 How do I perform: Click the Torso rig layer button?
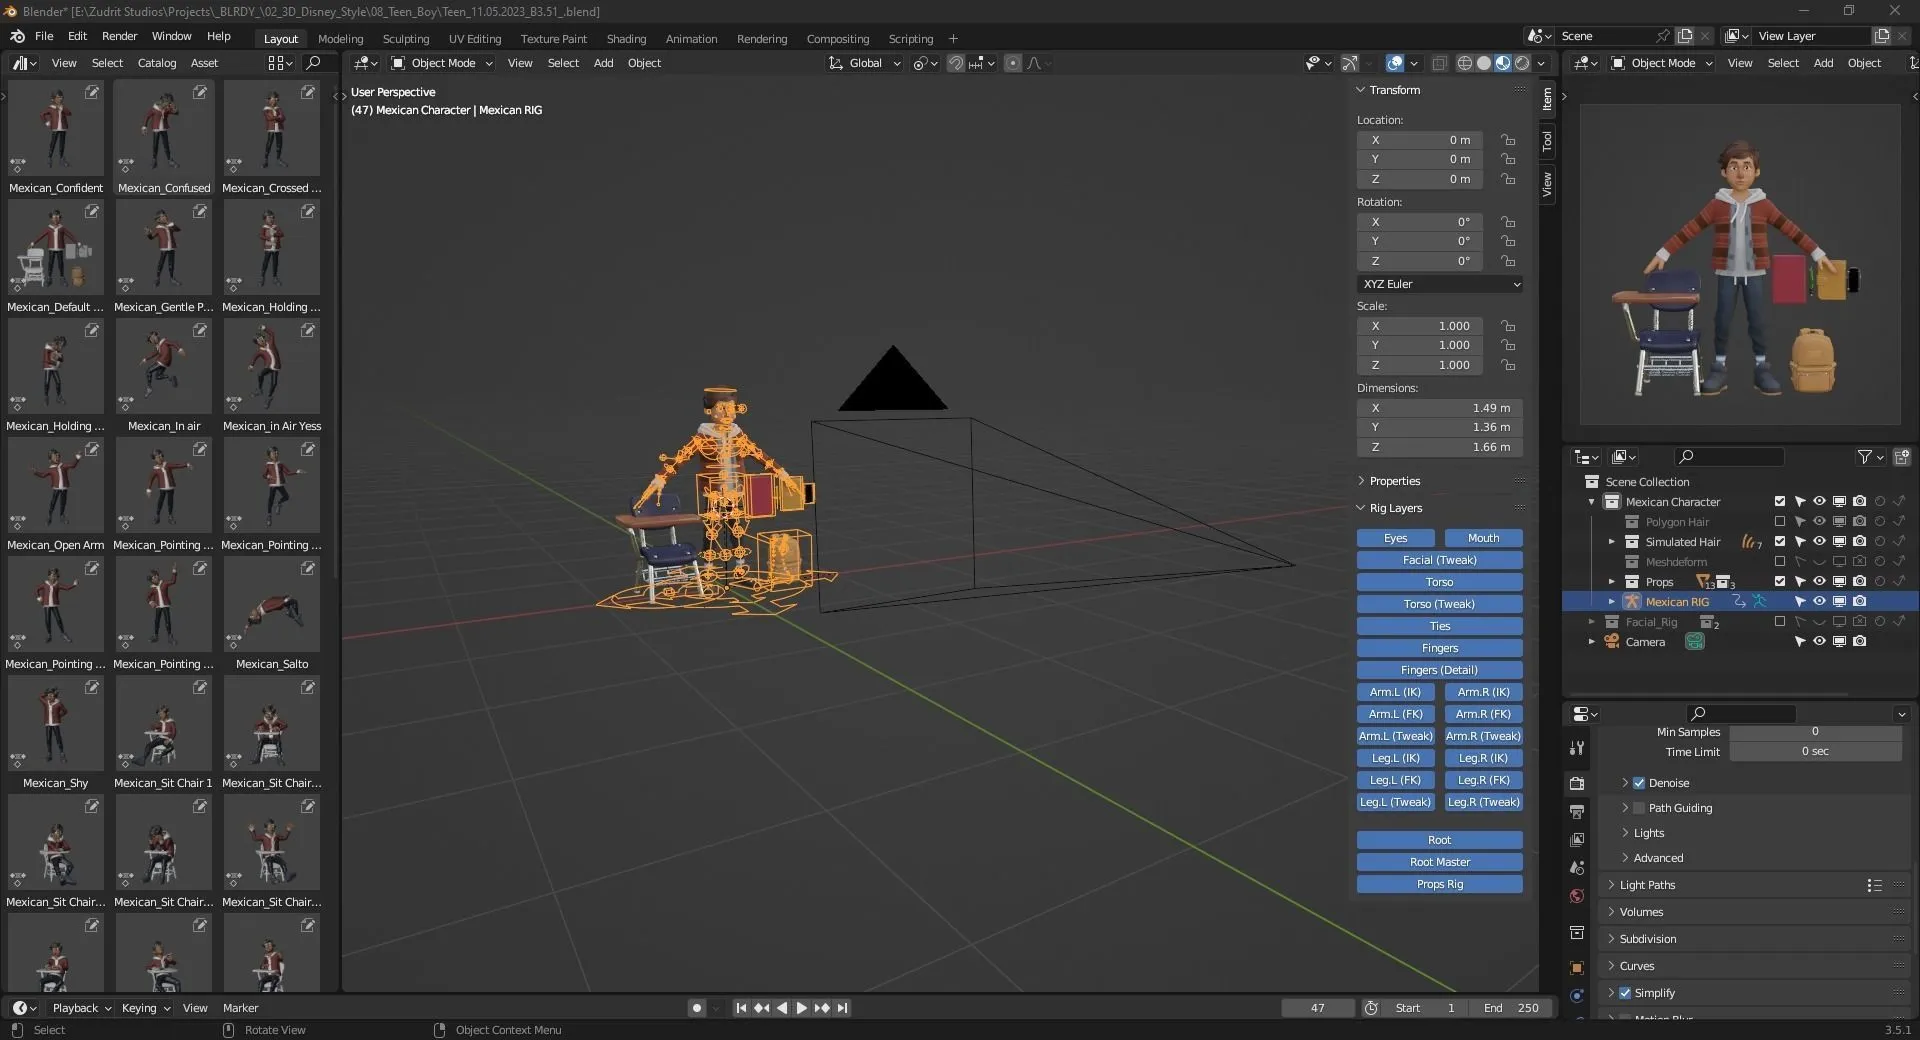click(1439, 581)
